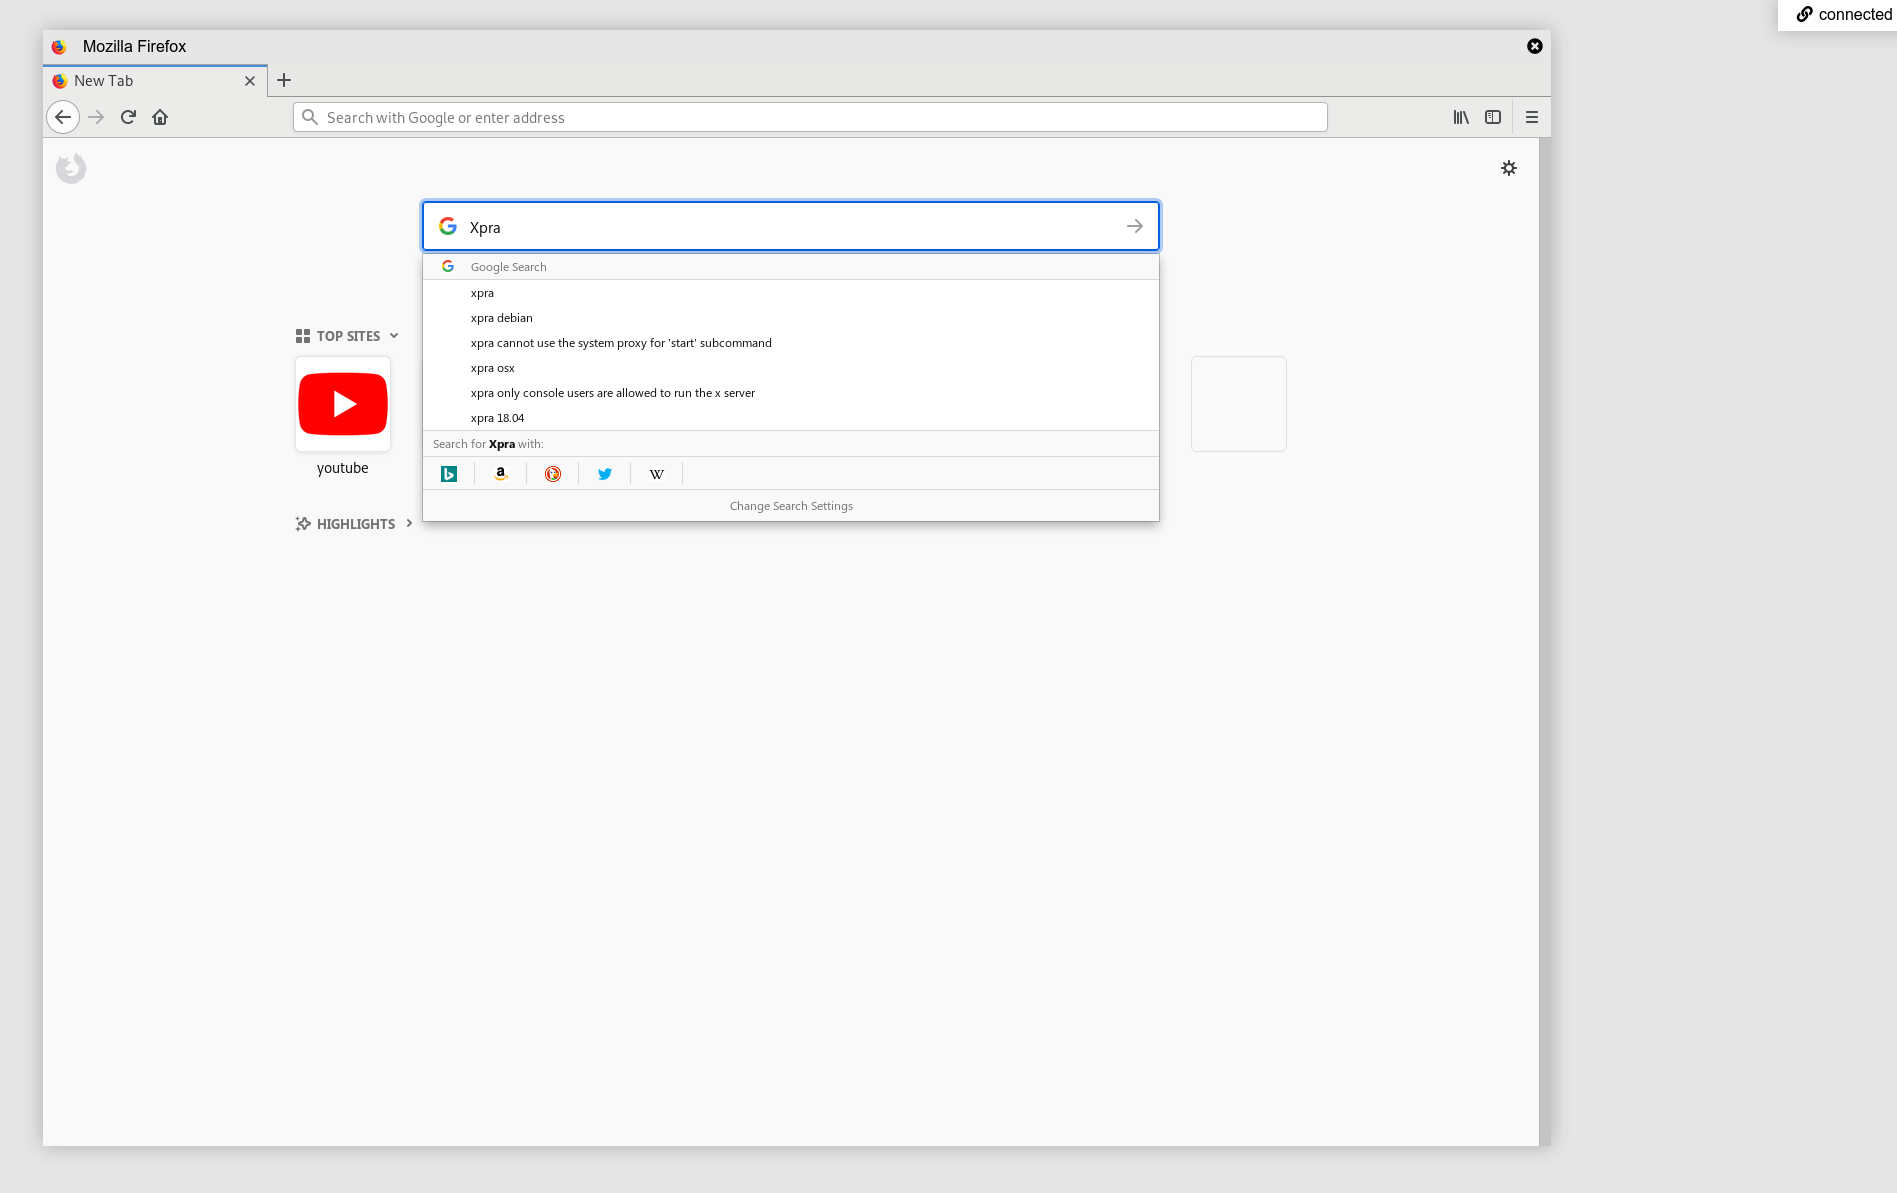Search Xpra with Twitter
This screenshot has height=1193, width=1897.
(x=605, y=474)
